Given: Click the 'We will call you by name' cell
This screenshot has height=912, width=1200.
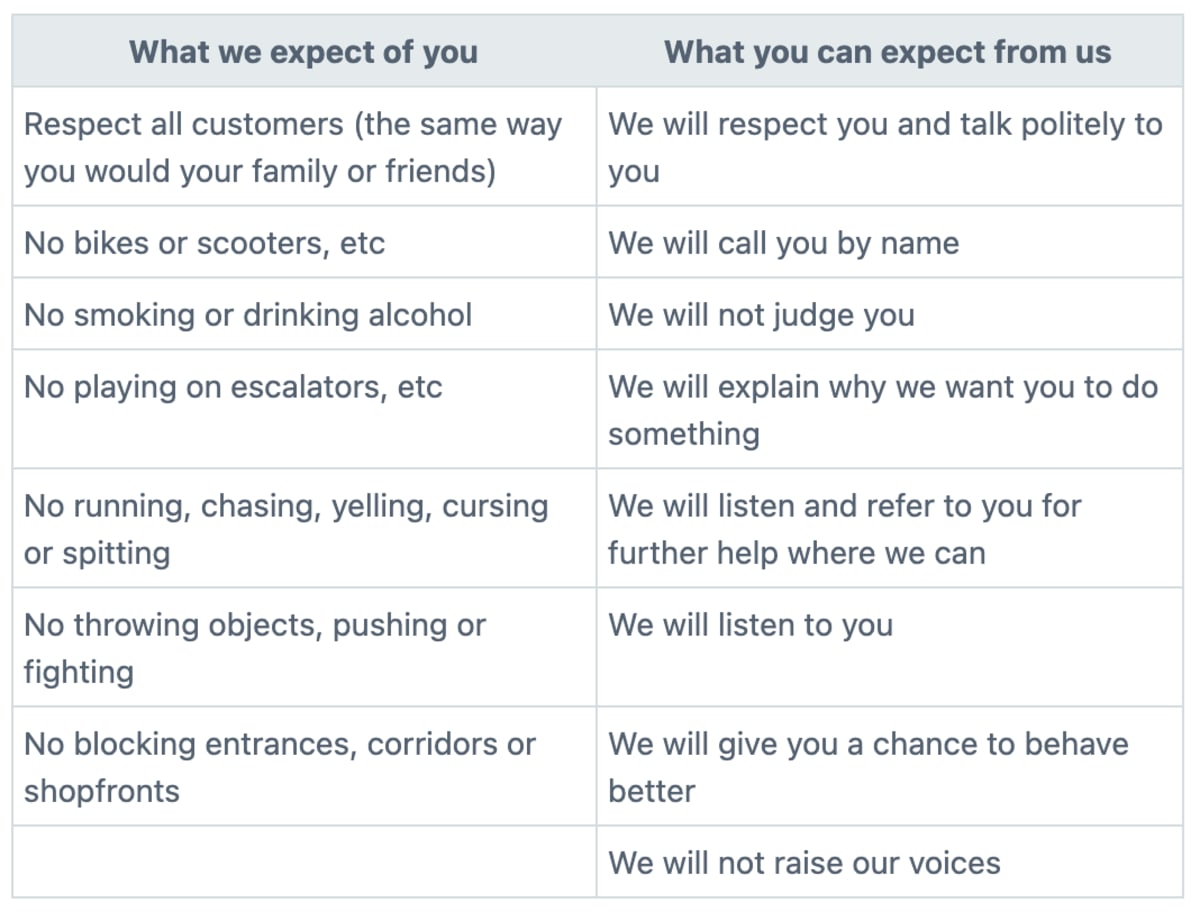Looking at the screenshot, I should pyautogui.click(x=890, y=242).
